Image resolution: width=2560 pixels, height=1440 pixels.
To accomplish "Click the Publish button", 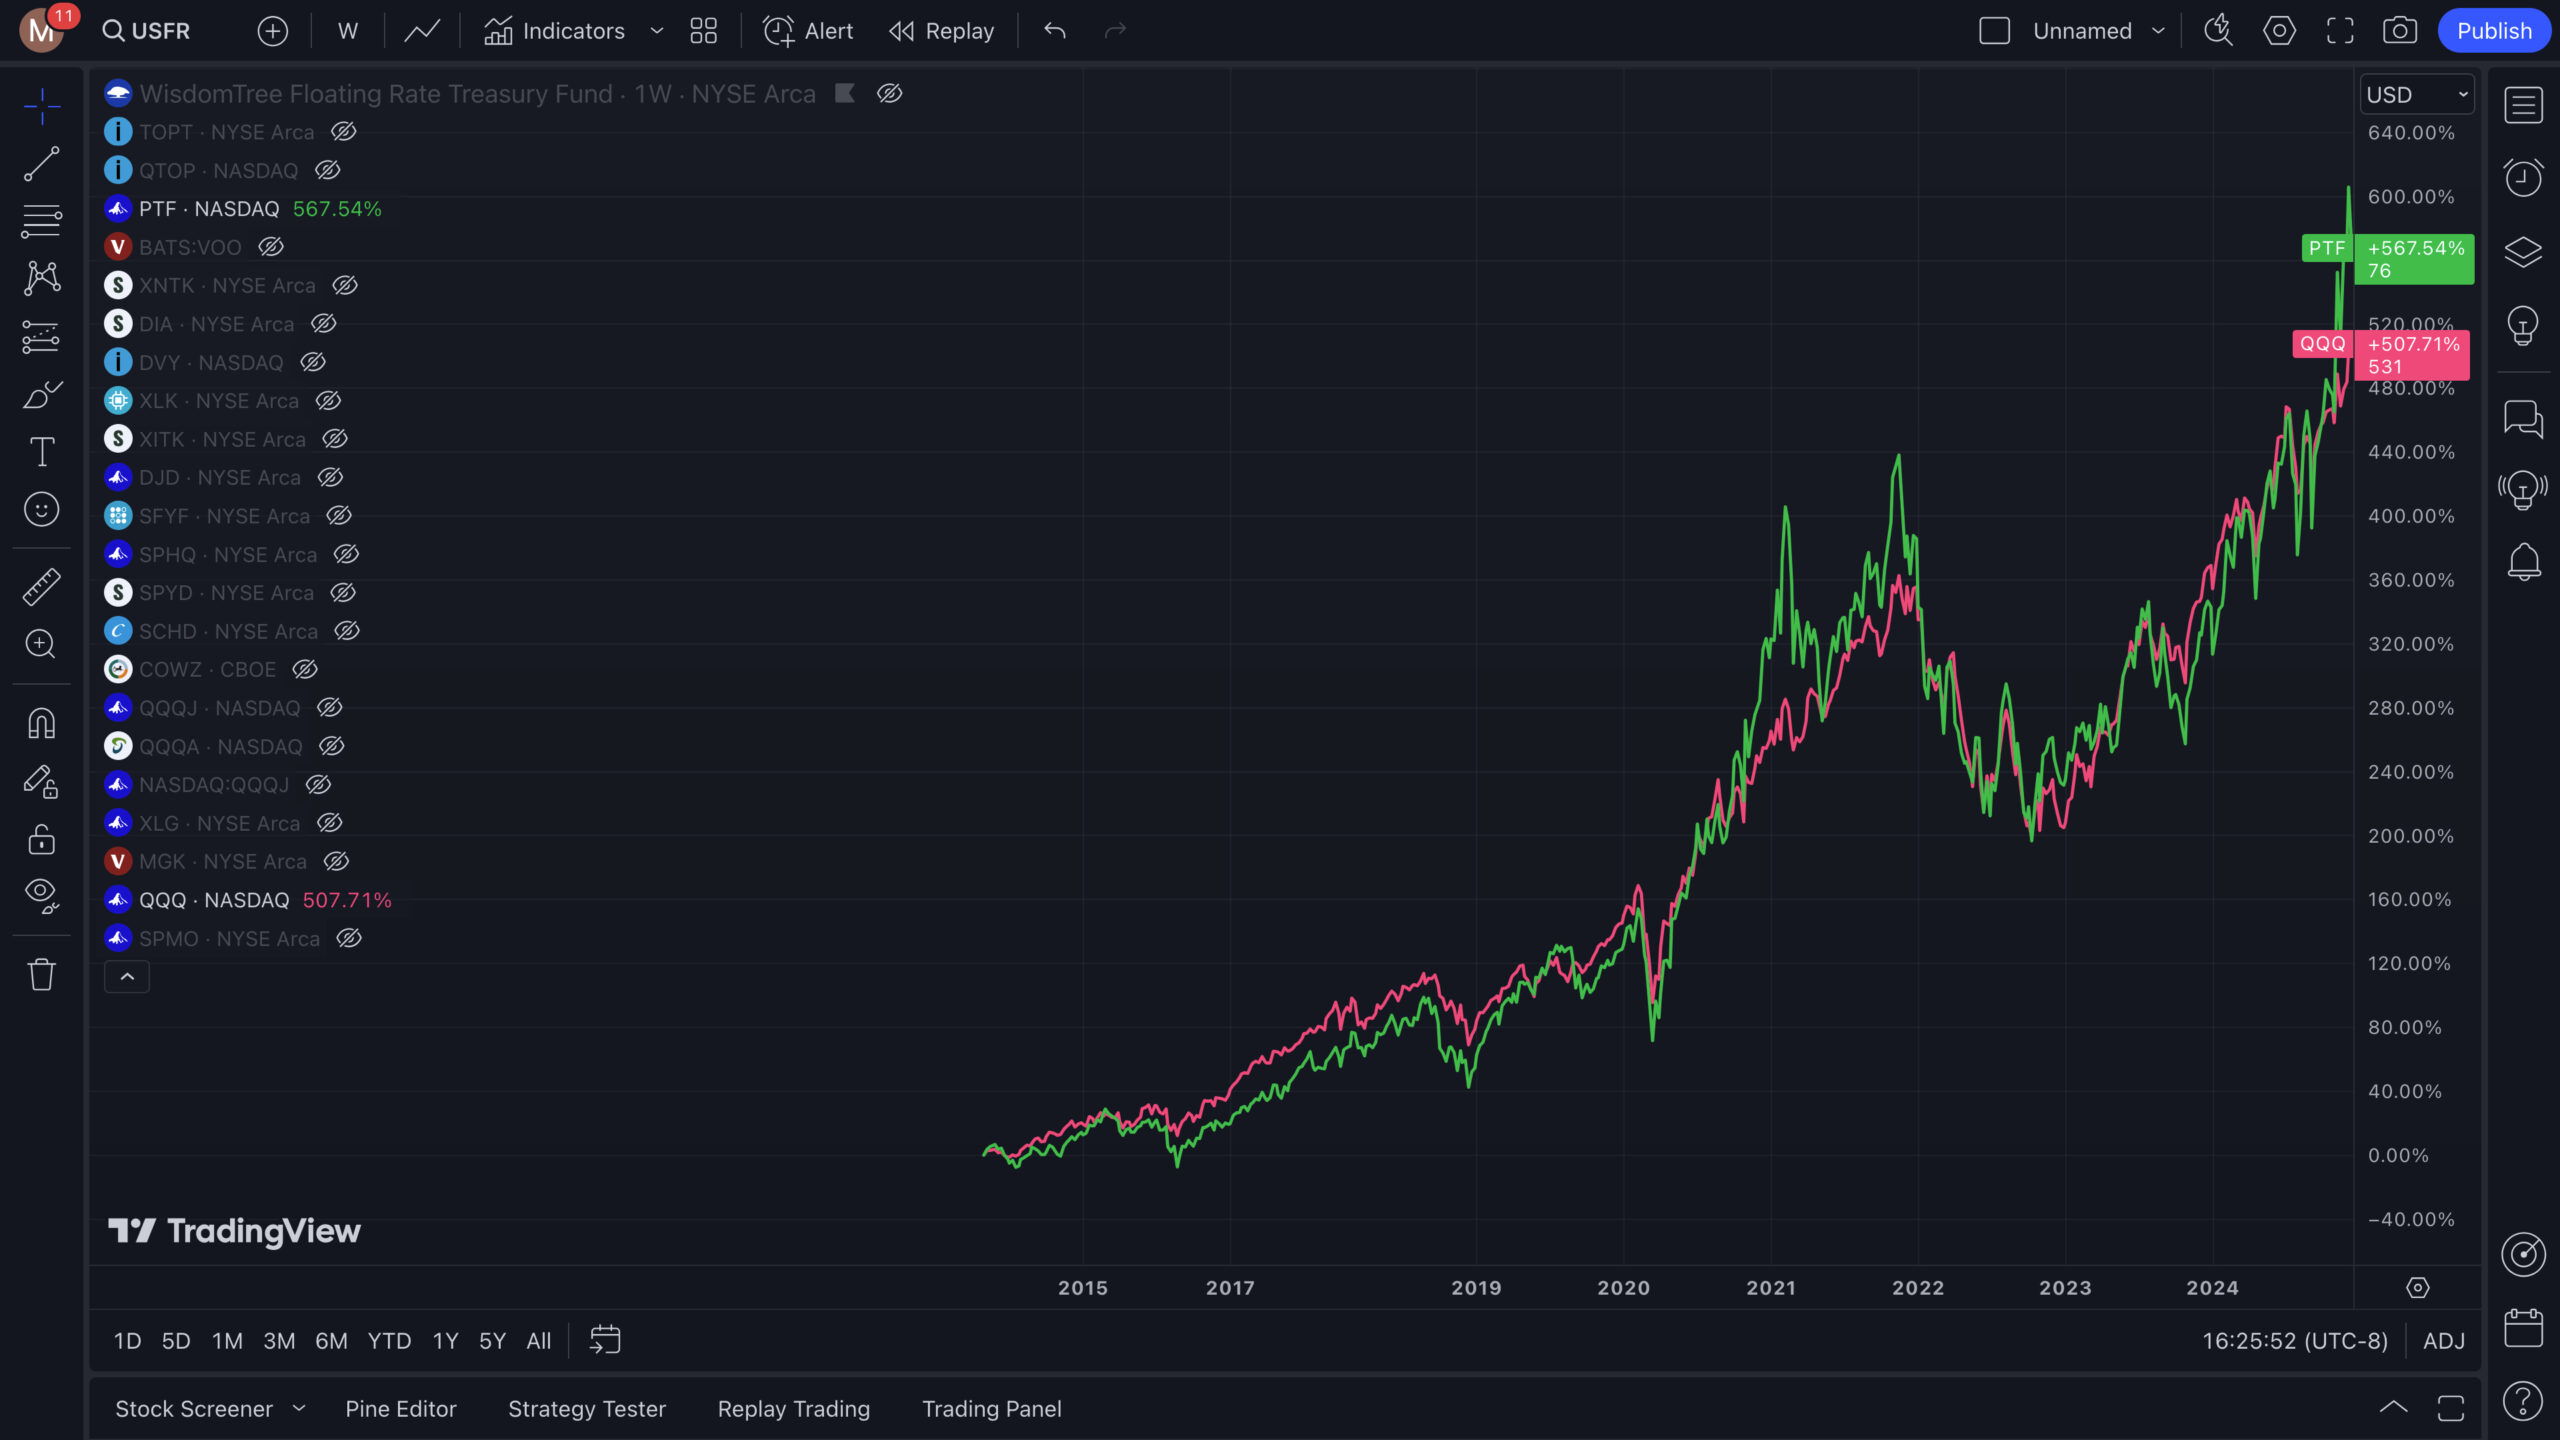I will pyautogui.click(x=2494, y=31).
